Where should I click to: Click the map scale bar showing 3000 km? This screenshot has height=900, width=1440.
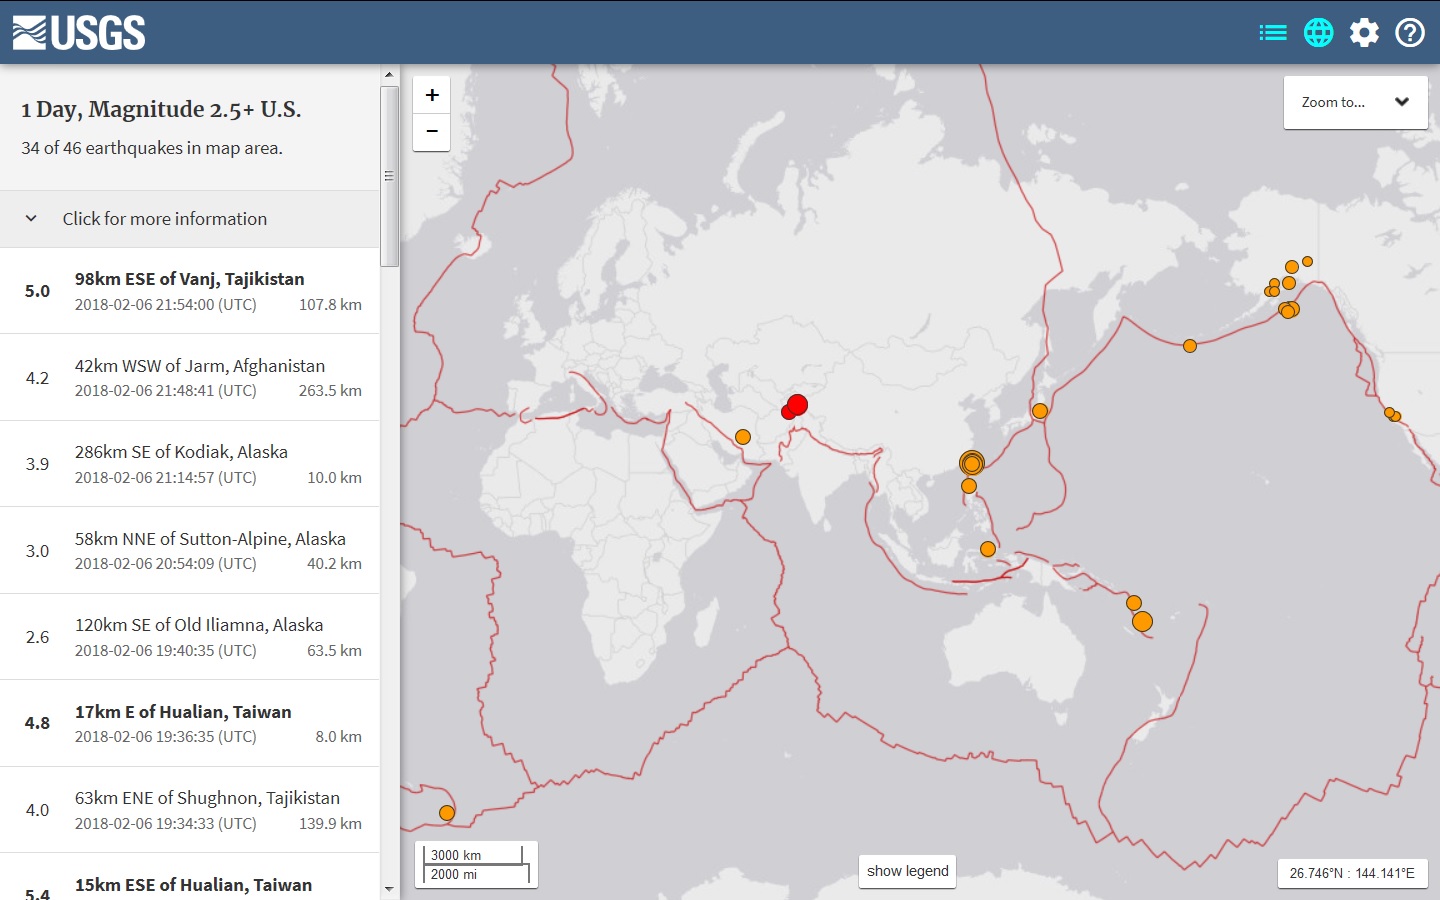pos(476,864)
